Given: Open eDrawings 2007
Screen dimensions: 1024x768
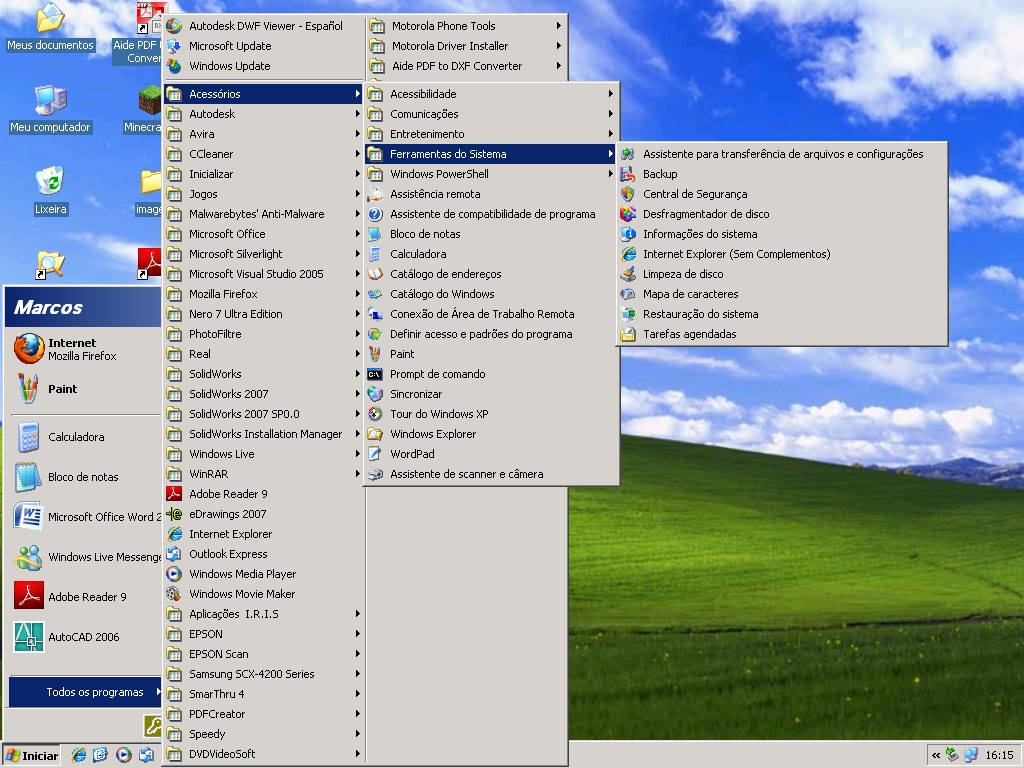Looking at the screenshot, I should 264,514.
